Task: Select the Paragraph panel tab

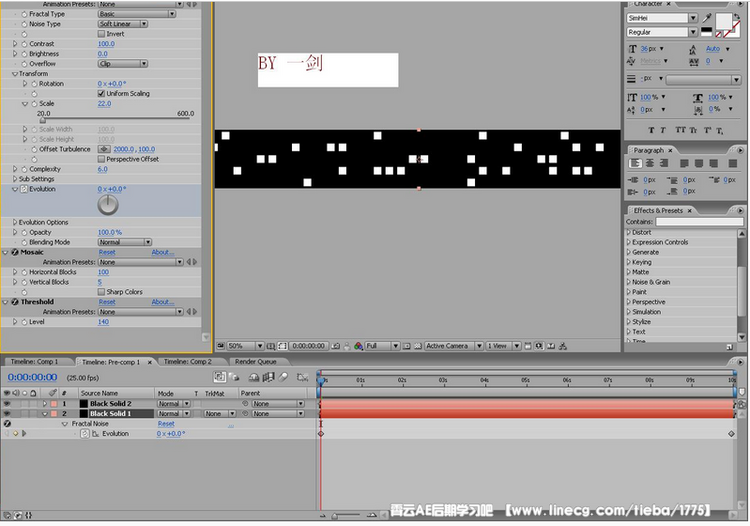Action: (649, 150)
